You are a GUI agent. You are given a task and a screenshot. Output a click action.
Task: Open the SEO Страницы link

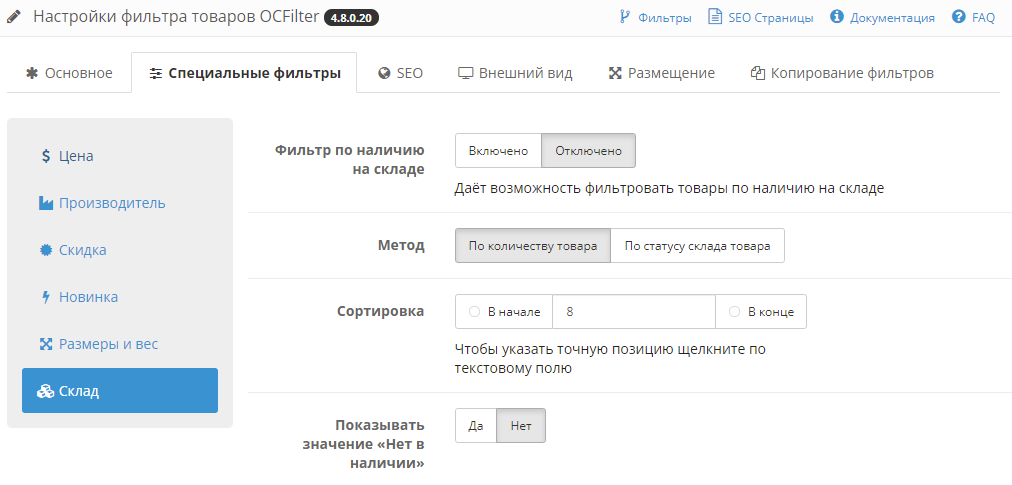pyautogui.click(x=760, y=17)
